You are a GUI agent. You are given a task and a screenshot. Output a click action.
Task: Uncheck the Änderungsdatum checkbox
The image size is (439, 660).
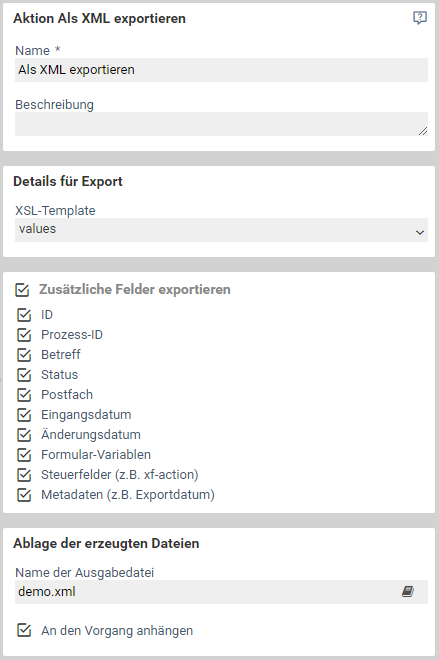pos(24,435)
